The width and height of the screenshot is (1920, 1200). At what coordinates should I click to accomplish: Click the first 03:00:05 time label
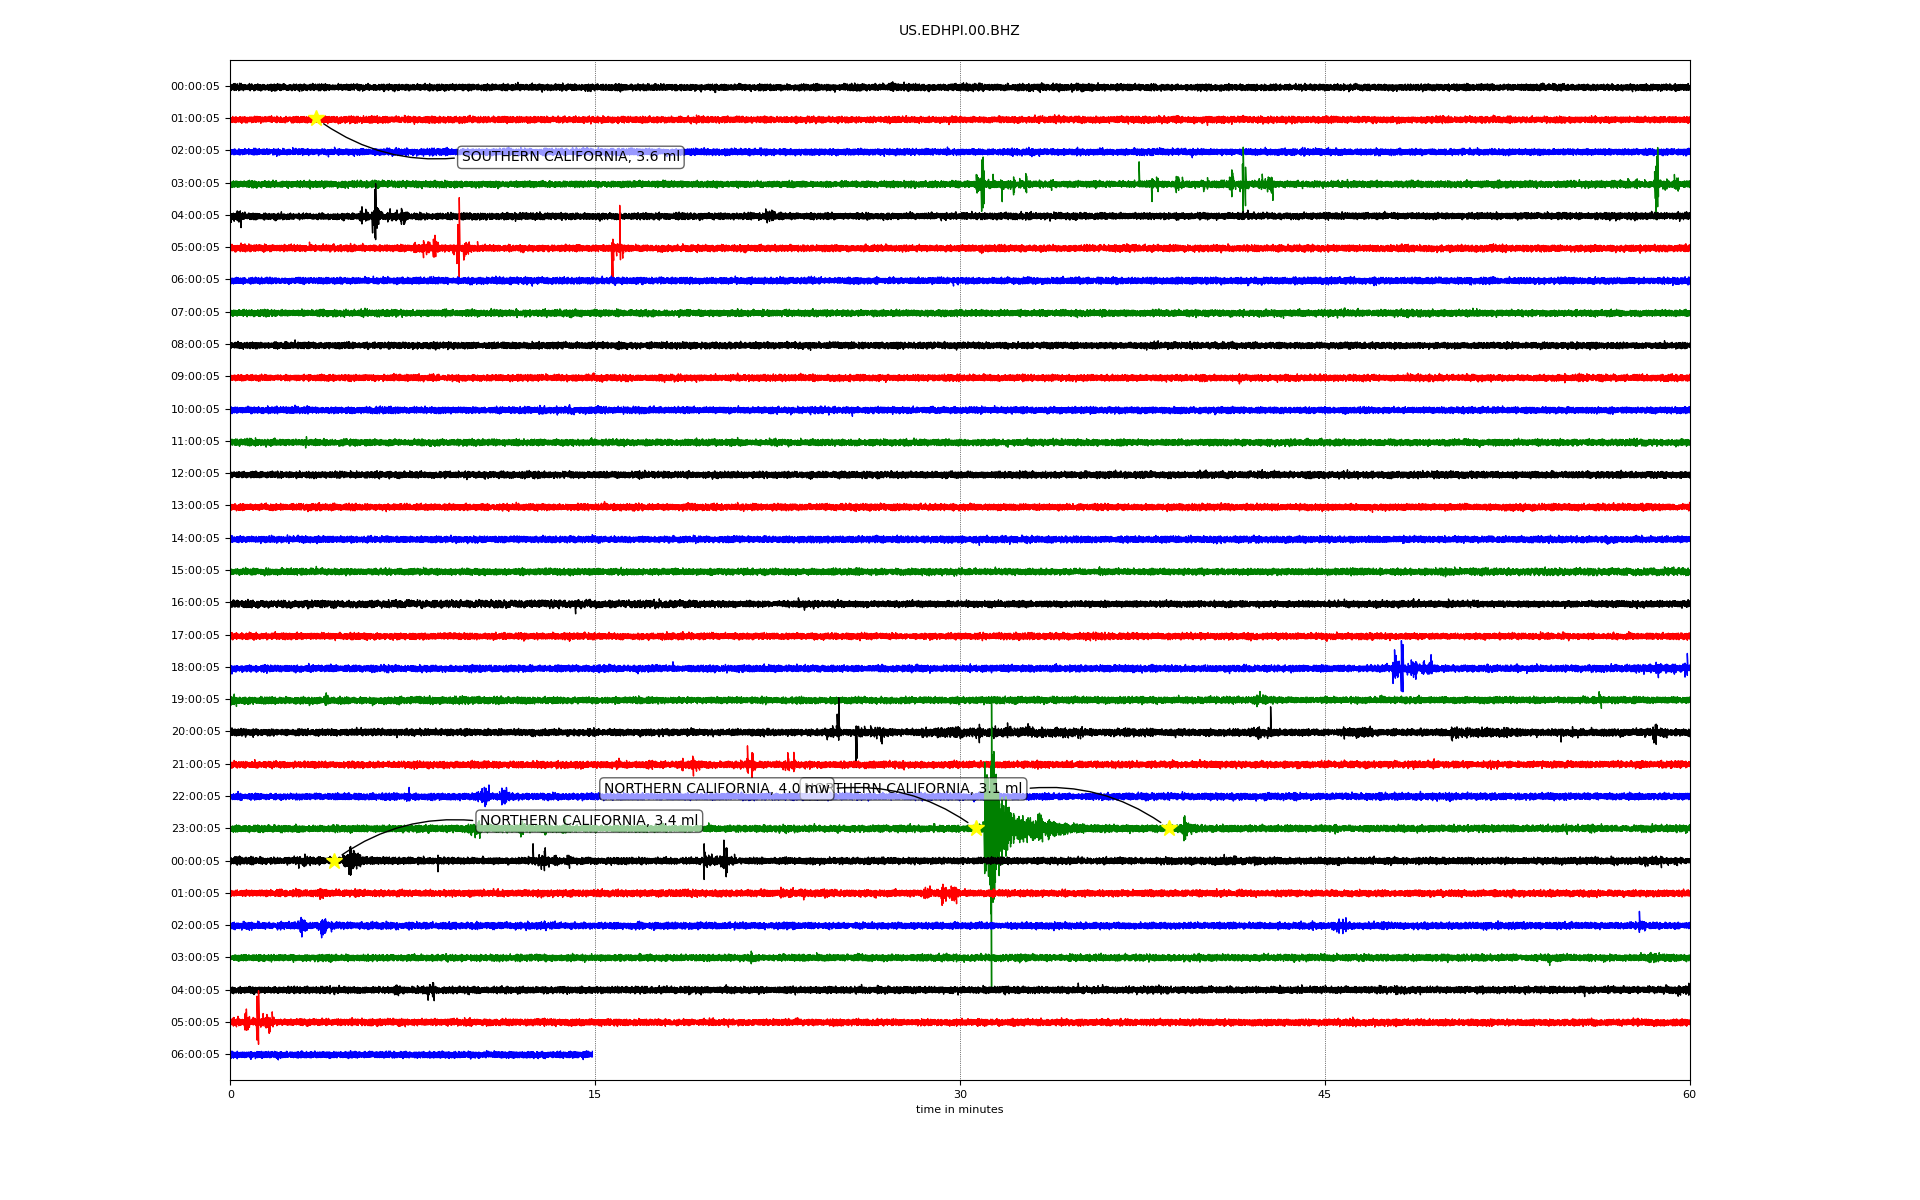pos(195,184)
